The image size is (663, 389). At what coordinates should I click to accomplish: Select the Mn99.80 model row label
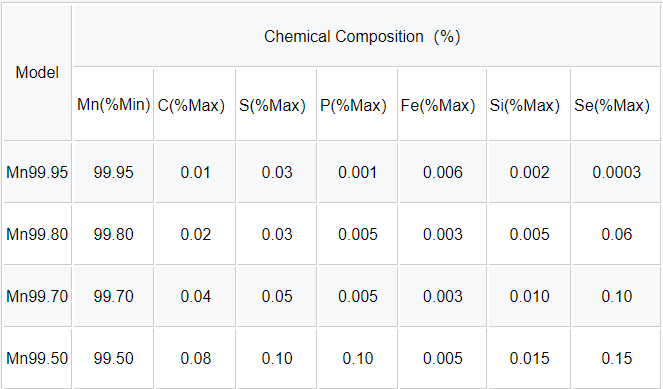(37, 235)
